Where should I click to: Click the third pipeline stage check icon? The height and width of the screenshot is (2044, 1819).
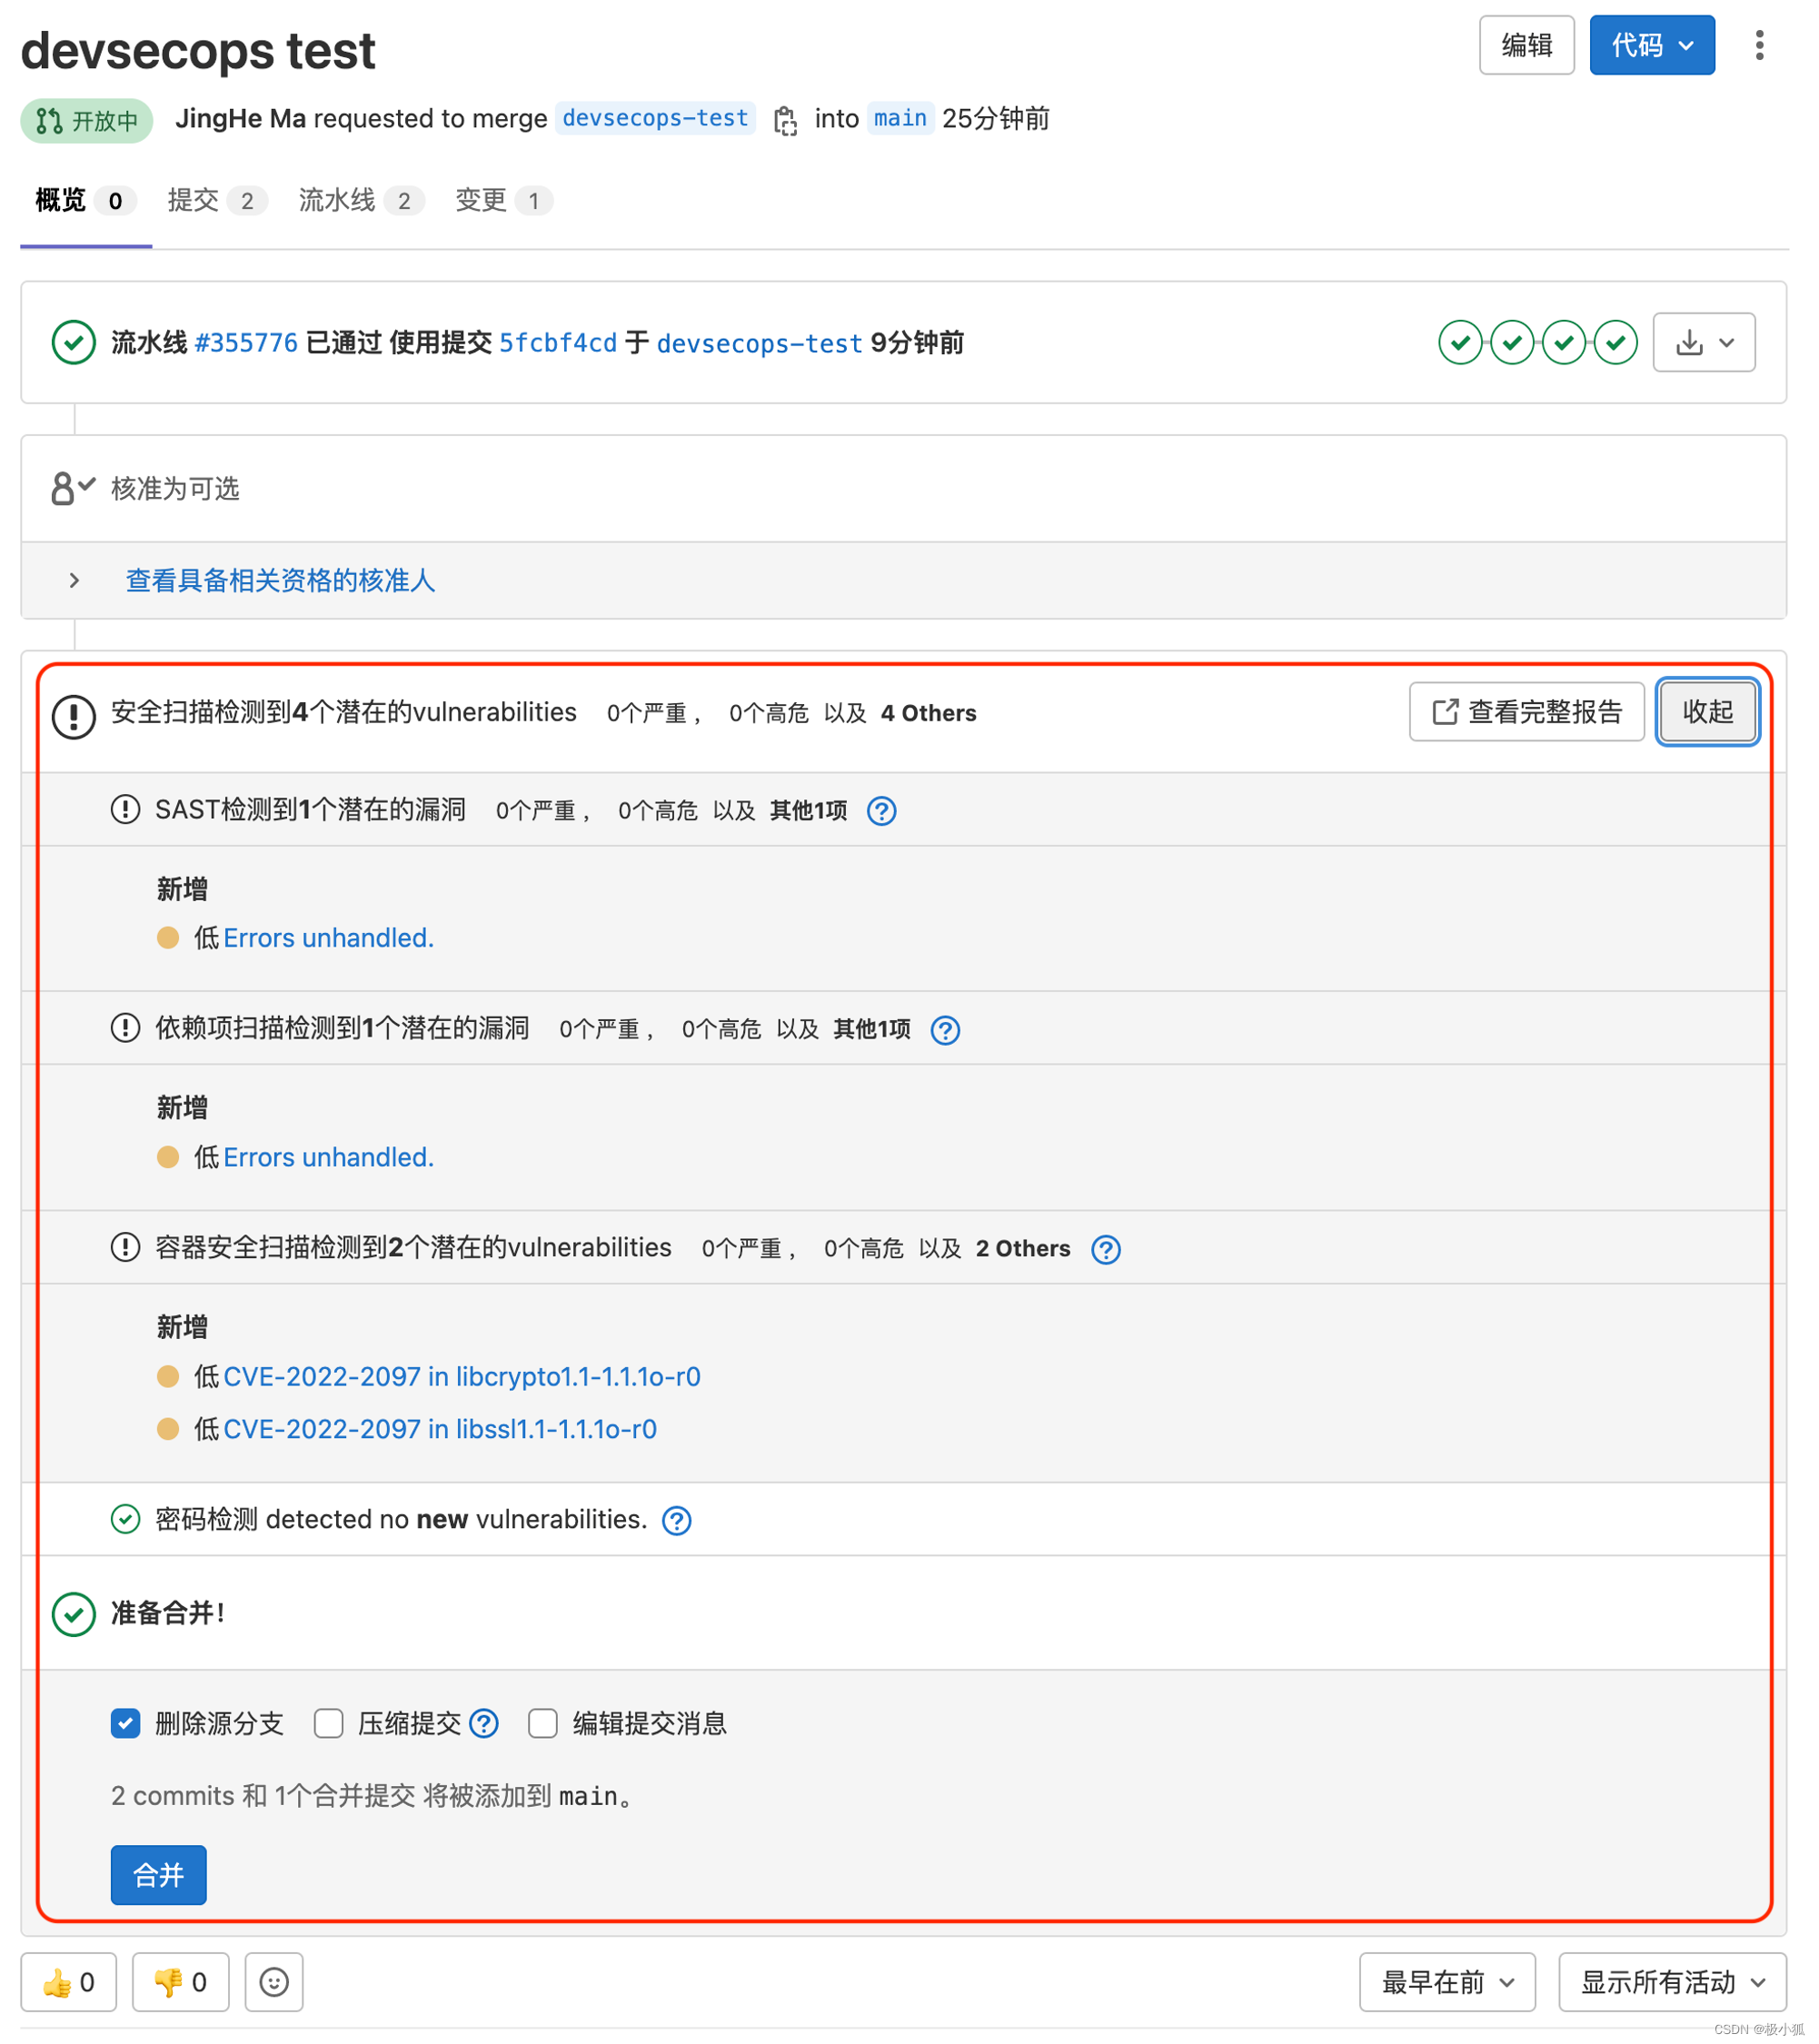(1564, 342)
